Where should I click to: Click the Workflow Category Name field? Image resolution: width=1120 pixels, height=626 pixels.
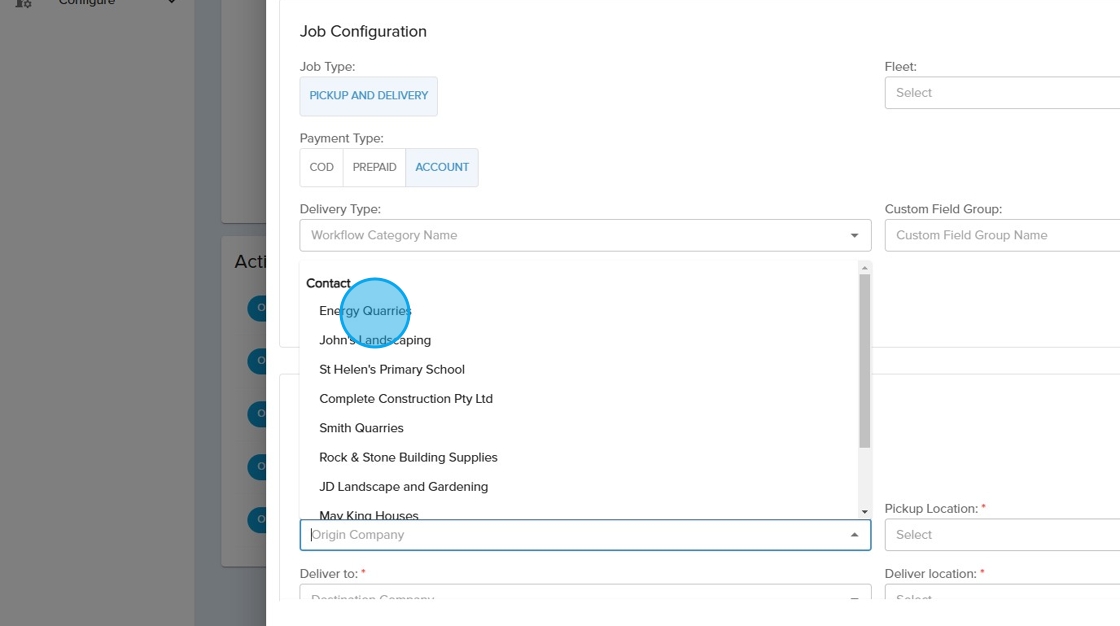(x=570, y=235)
